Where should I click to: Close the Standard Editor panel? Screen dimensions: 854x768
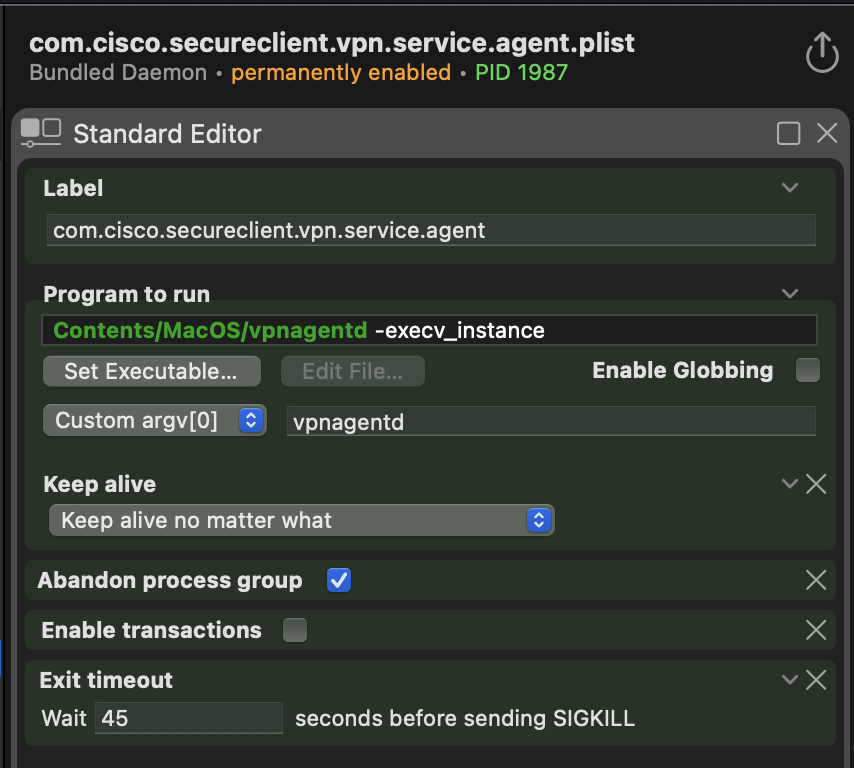[x=827, y=133]
